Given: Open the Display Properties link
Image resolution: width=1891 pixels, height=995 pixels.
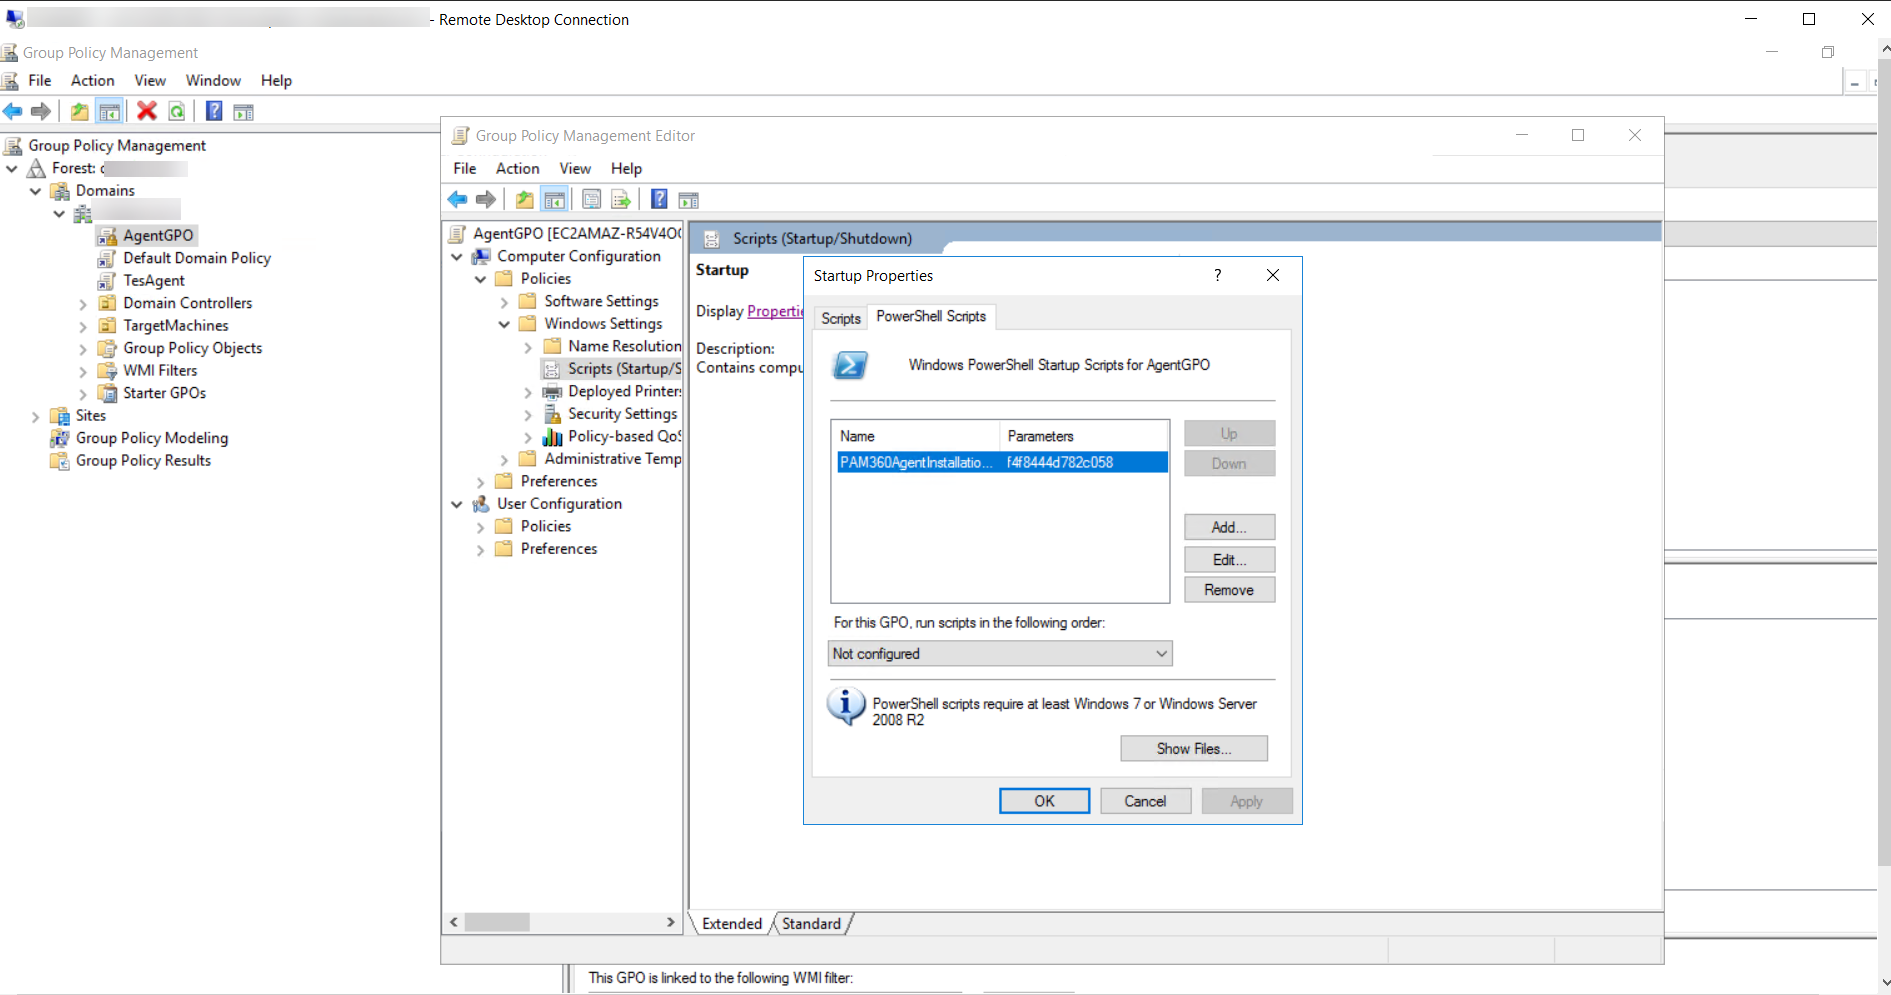Looking at the screenshot, I should 775,311.
